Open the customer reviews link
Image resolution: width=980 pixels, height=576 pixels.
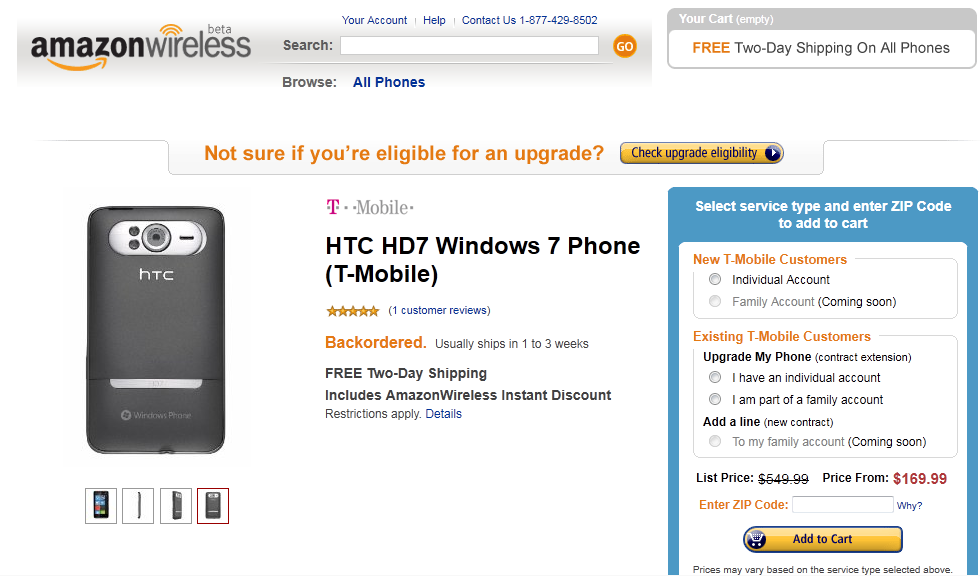tap(439, 310)
